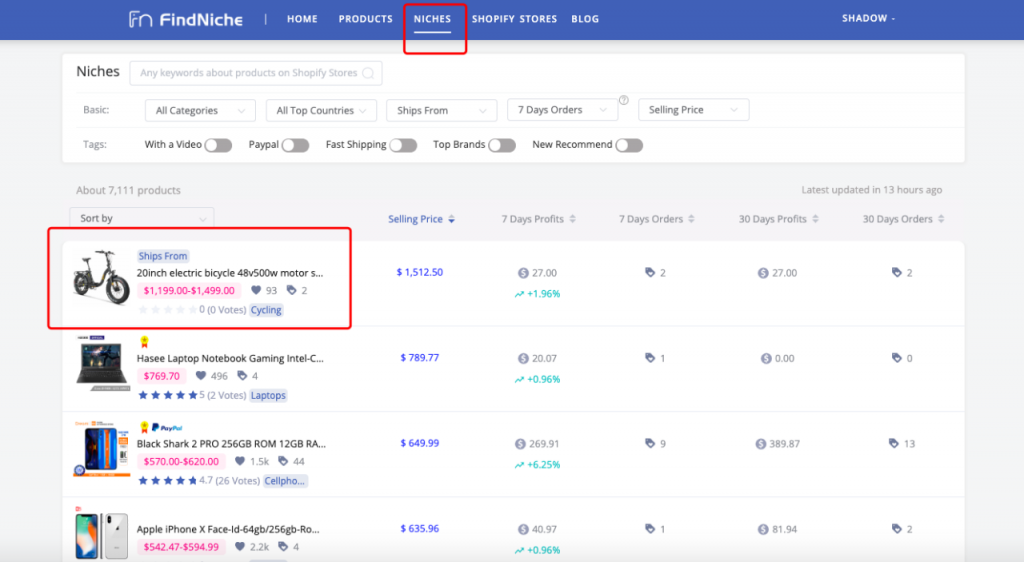This screenshot has width=1024, height=562.
Task: Open the SHOPIFY STORES nav item
Action: pyautogui.click(x=515, y=19)
